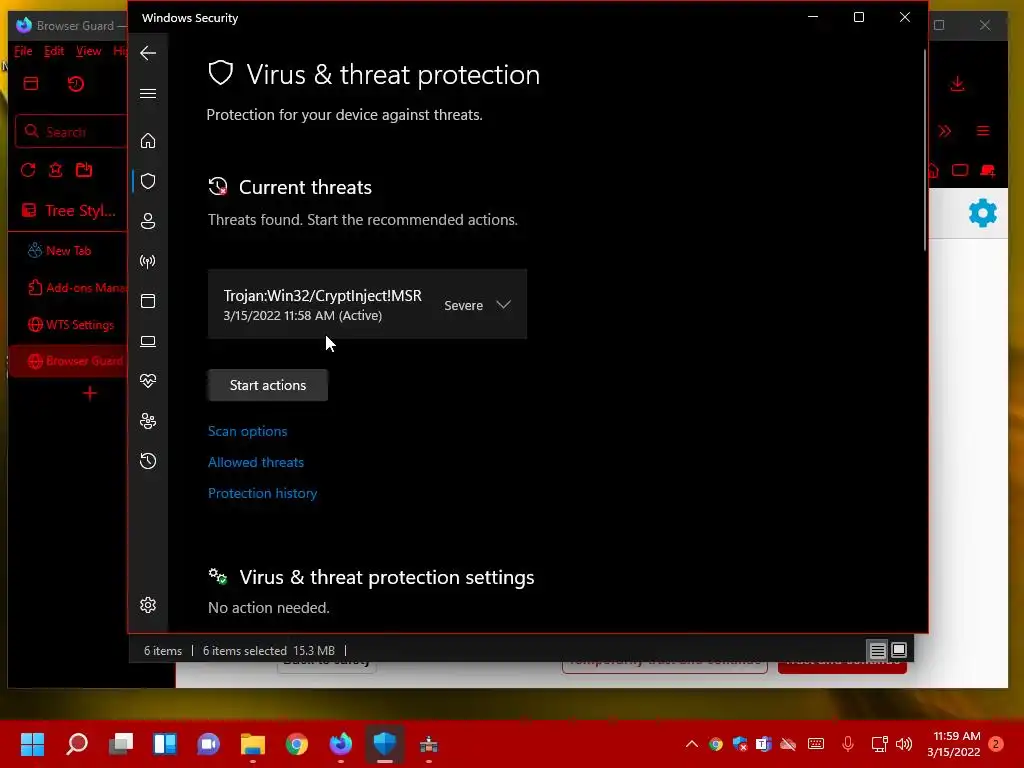Click the Firefox history clock icon
Image resolution: width=1024 pixels, height=768 pixels.
point(76,84)
